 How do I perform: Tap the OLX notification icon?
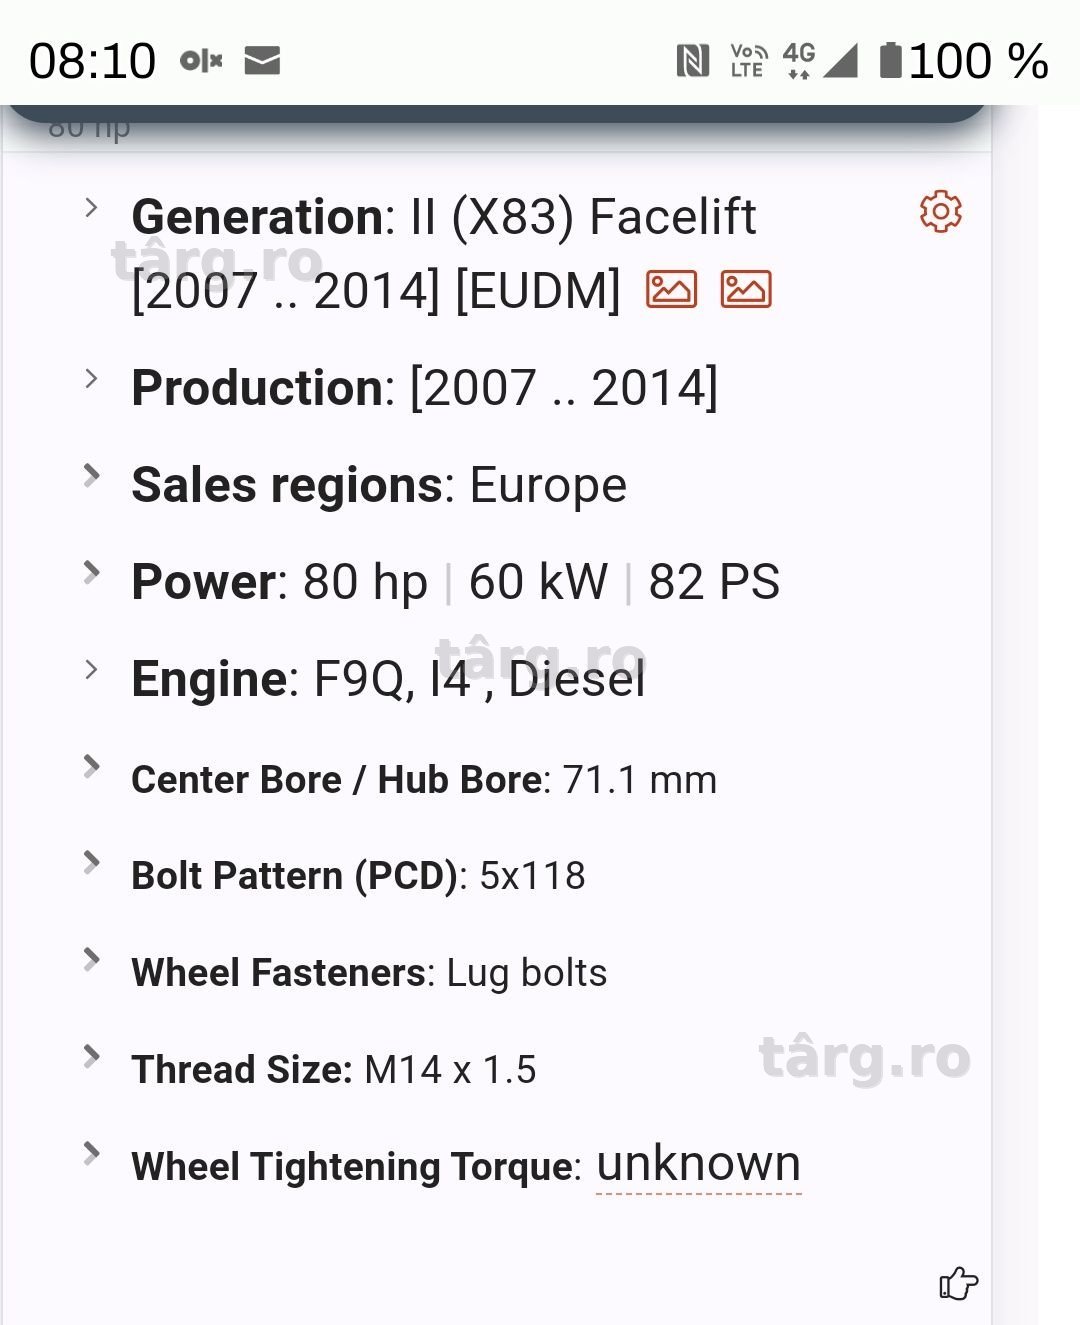(x=201, y=61)
